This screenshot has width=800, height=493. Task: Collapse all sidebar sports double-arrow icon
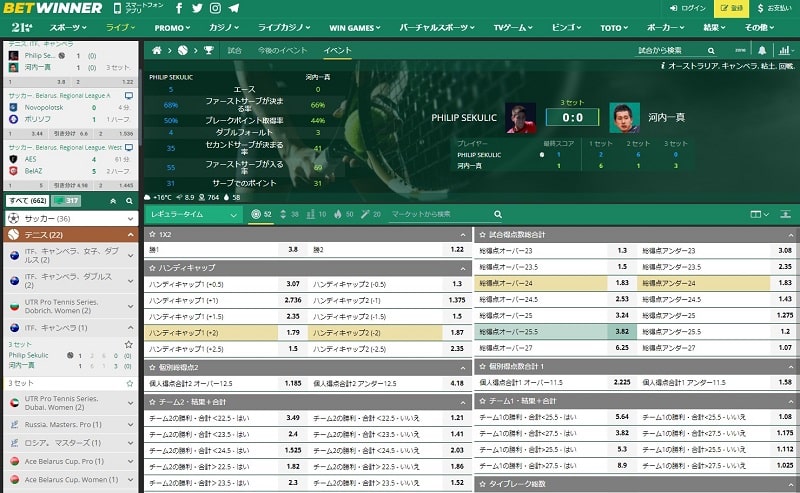[113, 201]
